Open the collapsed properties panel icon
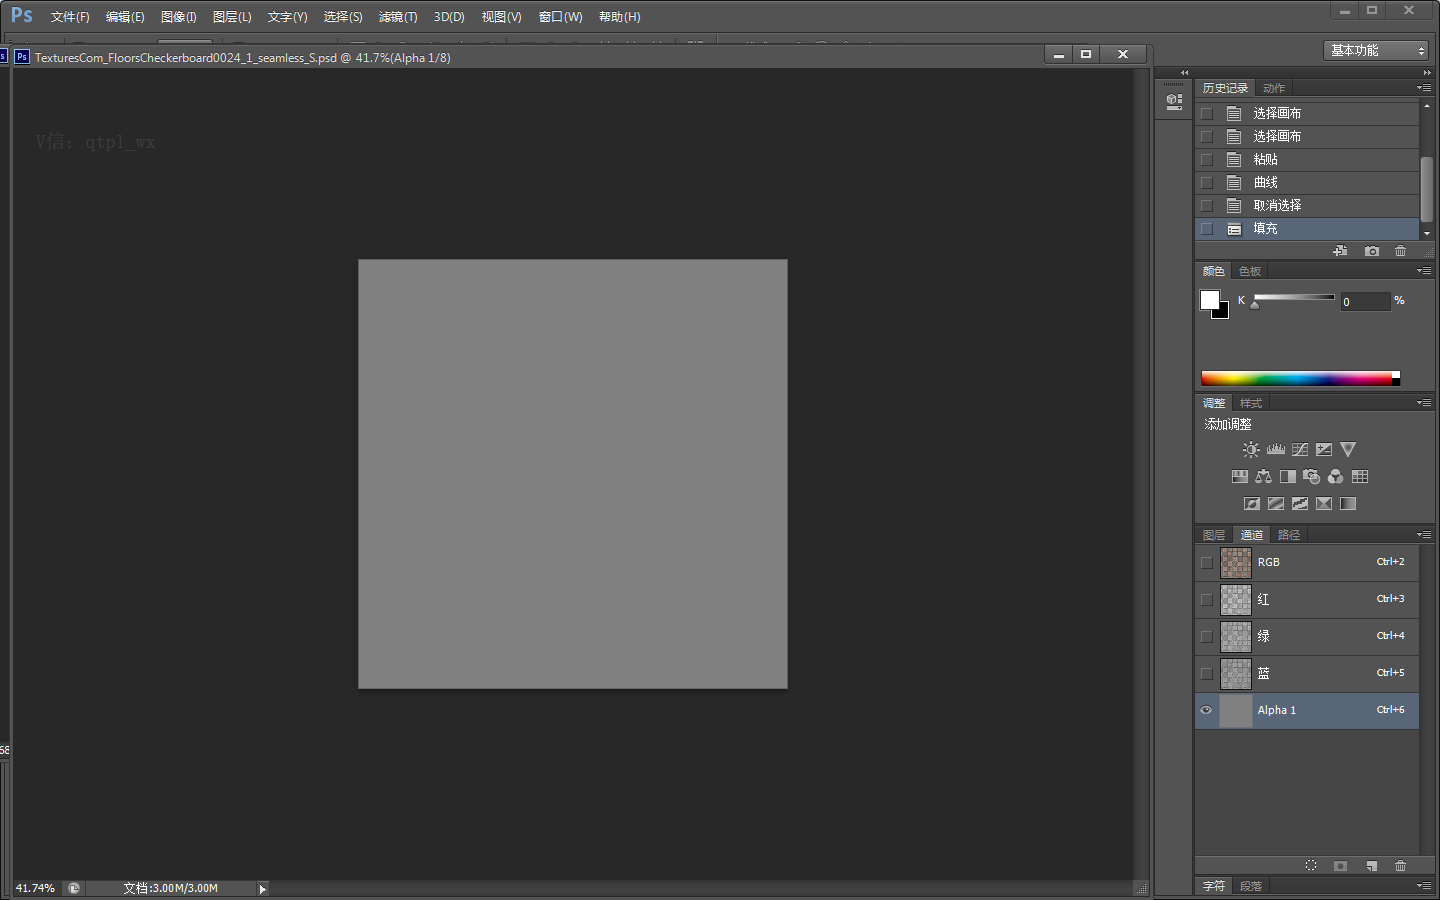This screenshot has height=900, width=1440. pyautogui.click(x=1174, y=100)
